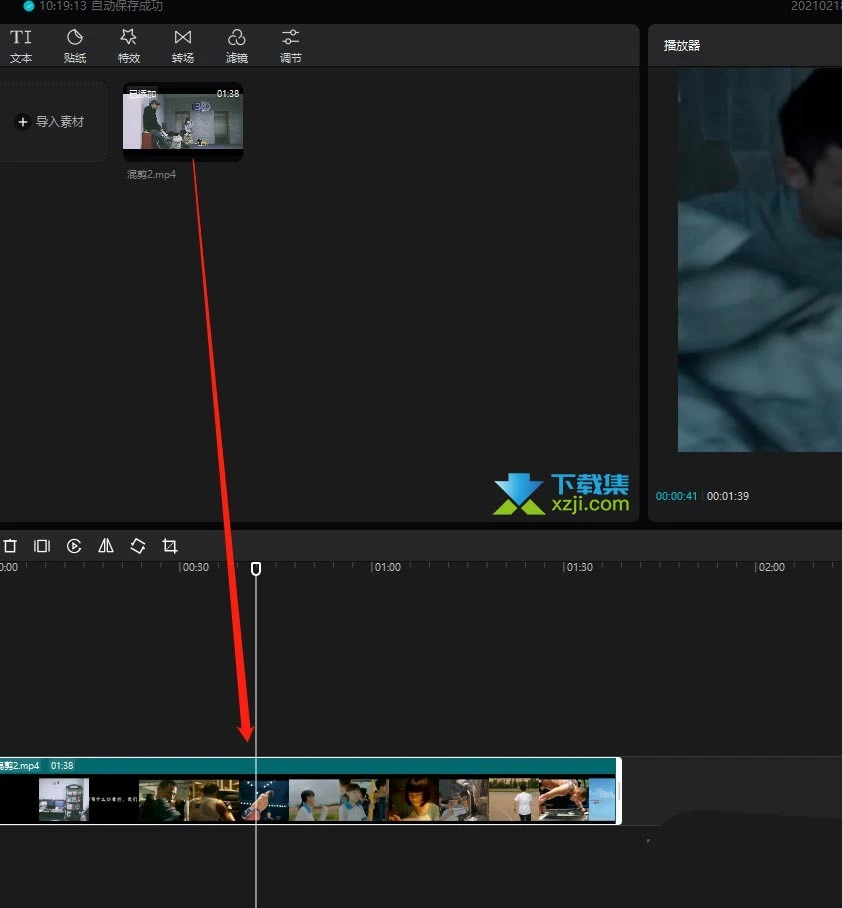
Task: Open the 贴纸 sticker panel
Action: tap(75, 44)
